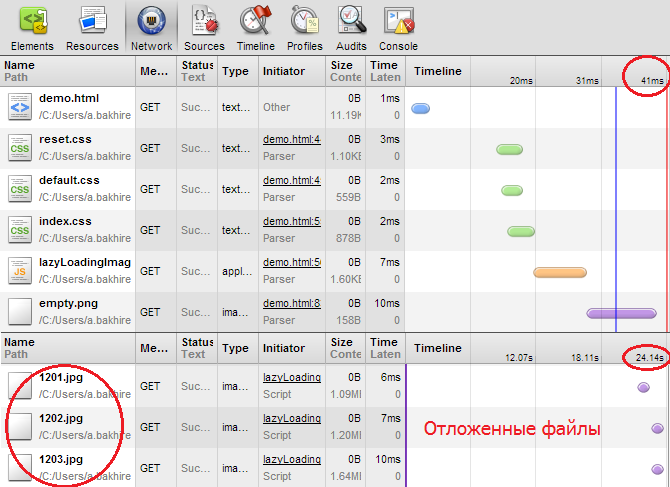Select the reset.css file name
Screen dimensions: 670x487
(65, 139)
